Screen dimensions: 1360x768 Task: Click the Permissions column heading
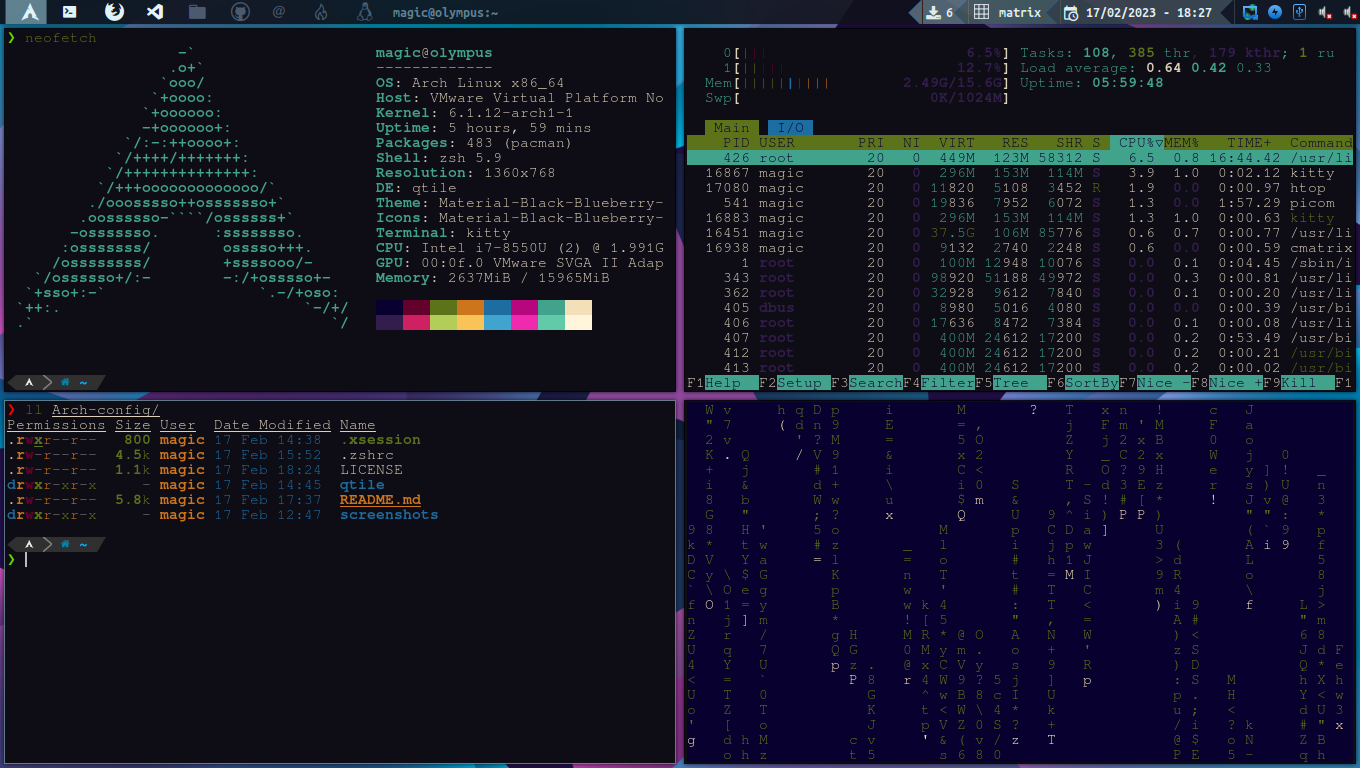coord(56,425)
